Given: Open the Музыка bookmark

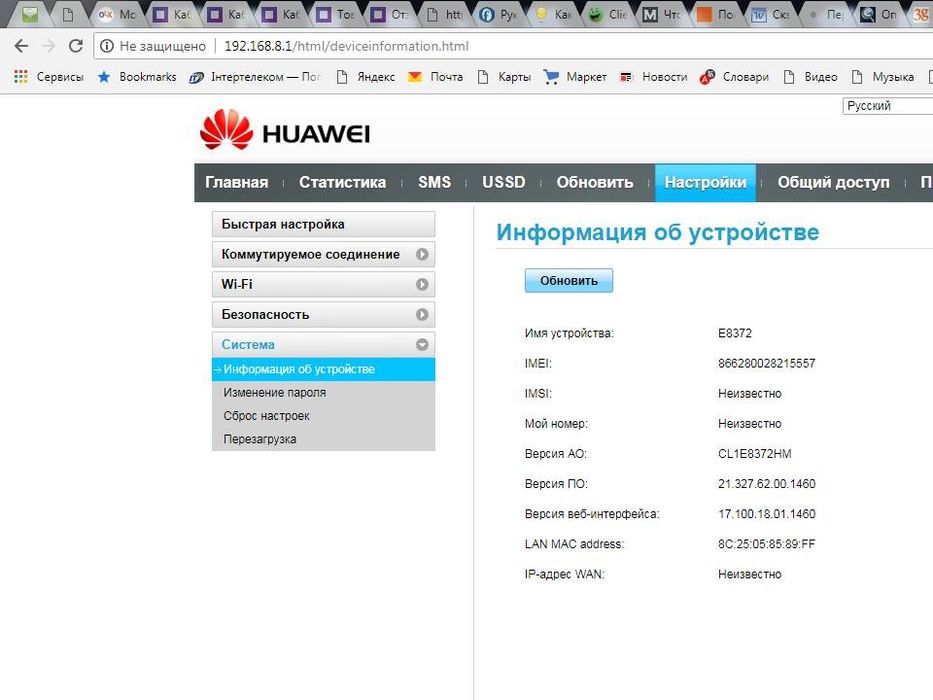Looking at the screenshot, I should [882, 77].
